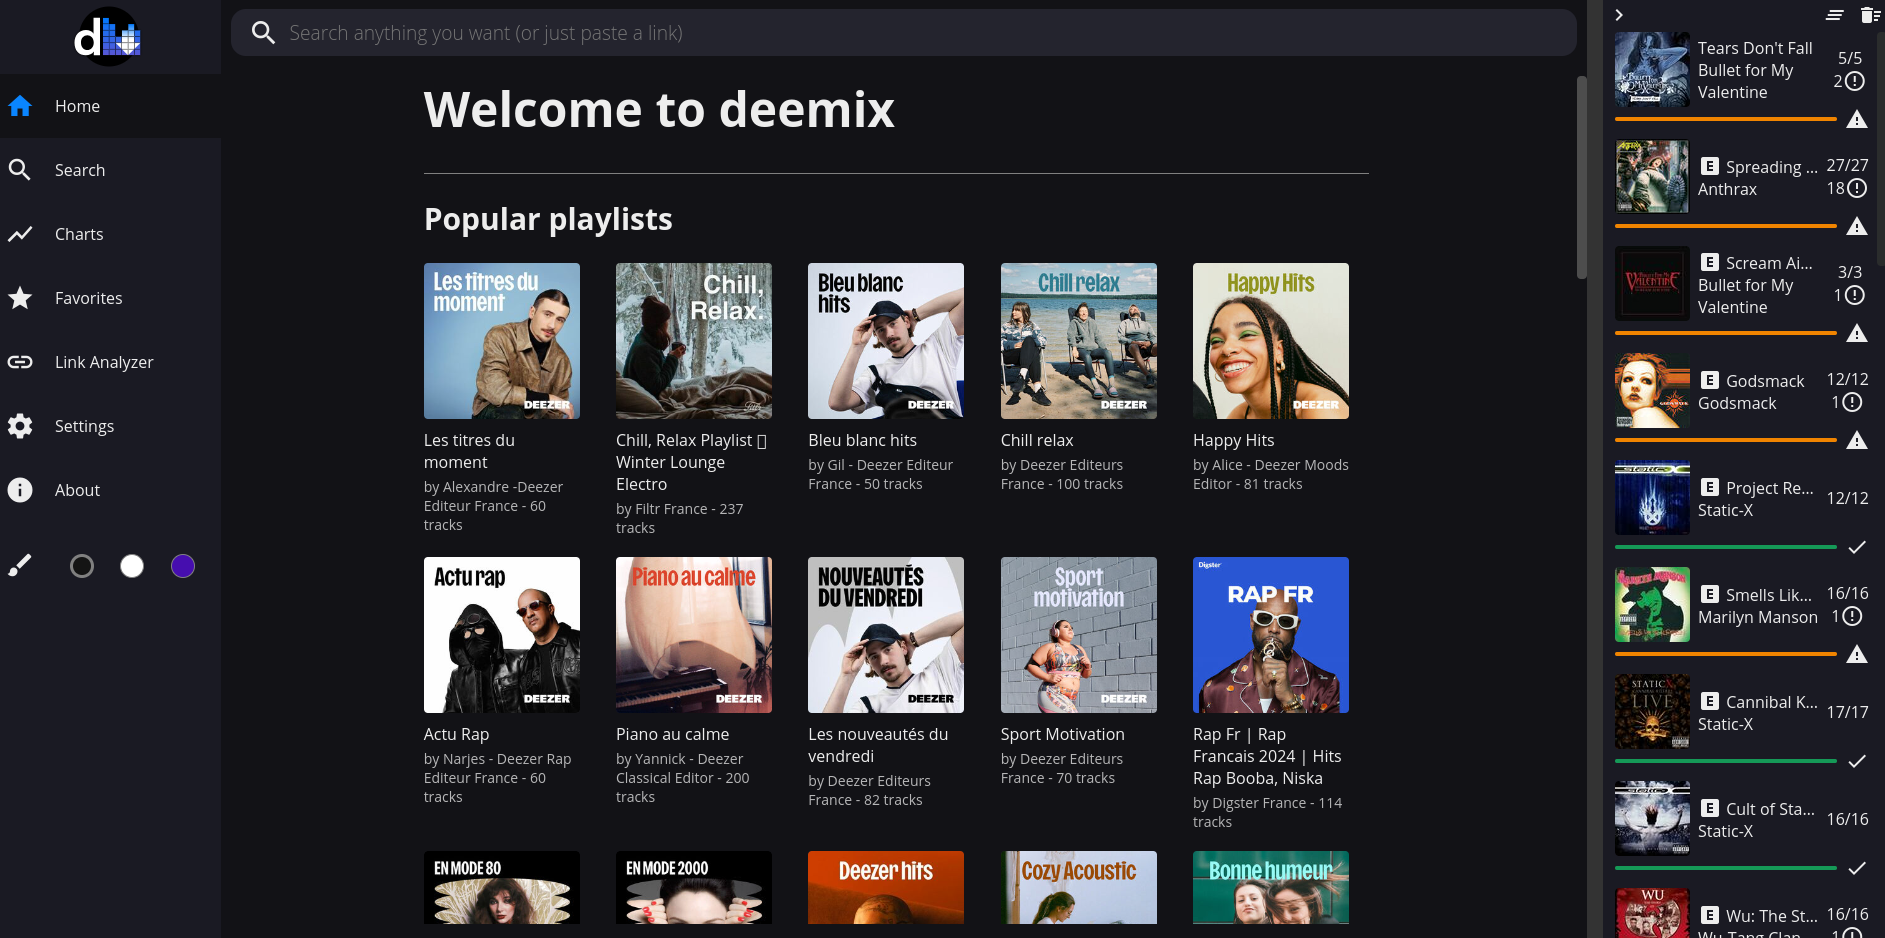Click the deemix logo in the sidebar
The width and height of the screenshot is (1885, 938).
(108, 37)
